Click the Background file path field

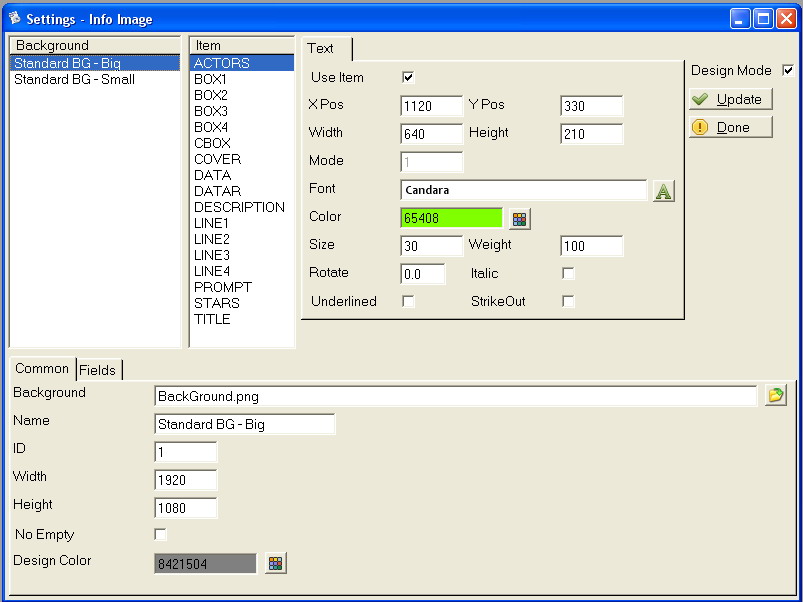point(455,396)
